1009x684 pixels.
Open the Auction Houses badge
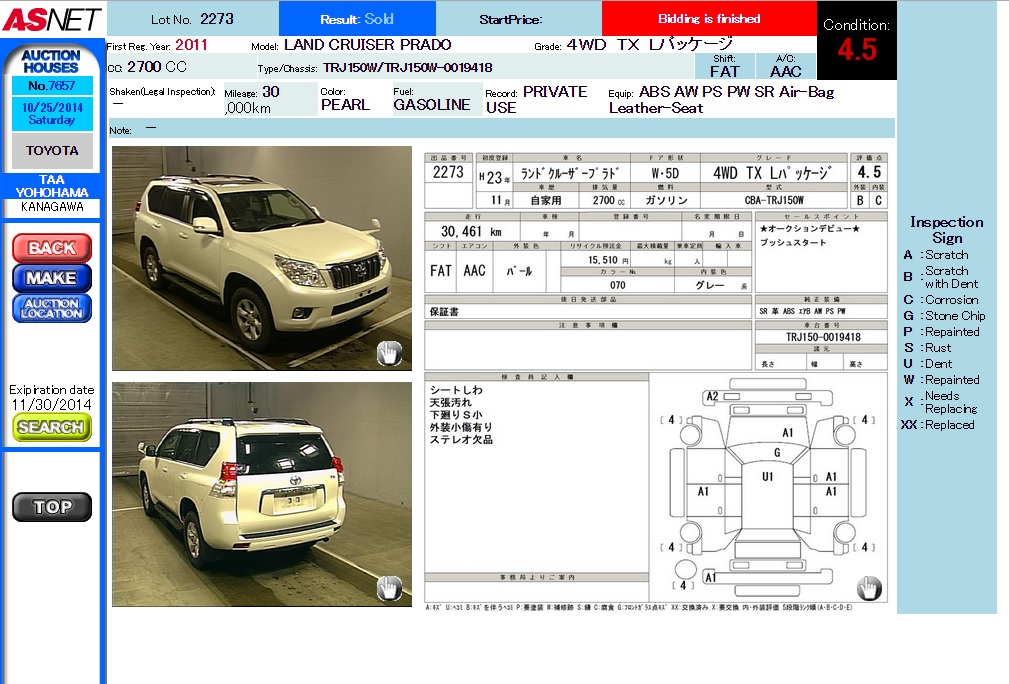[51, 60]
